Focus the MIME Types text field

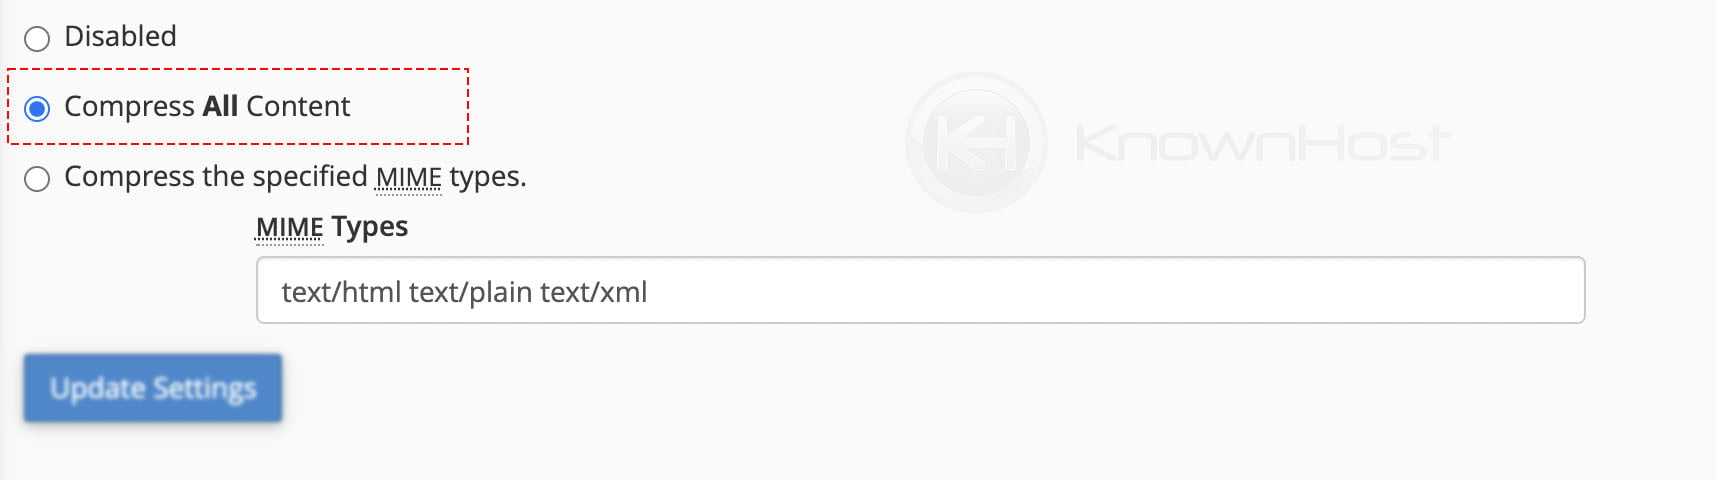coord(920,290)
